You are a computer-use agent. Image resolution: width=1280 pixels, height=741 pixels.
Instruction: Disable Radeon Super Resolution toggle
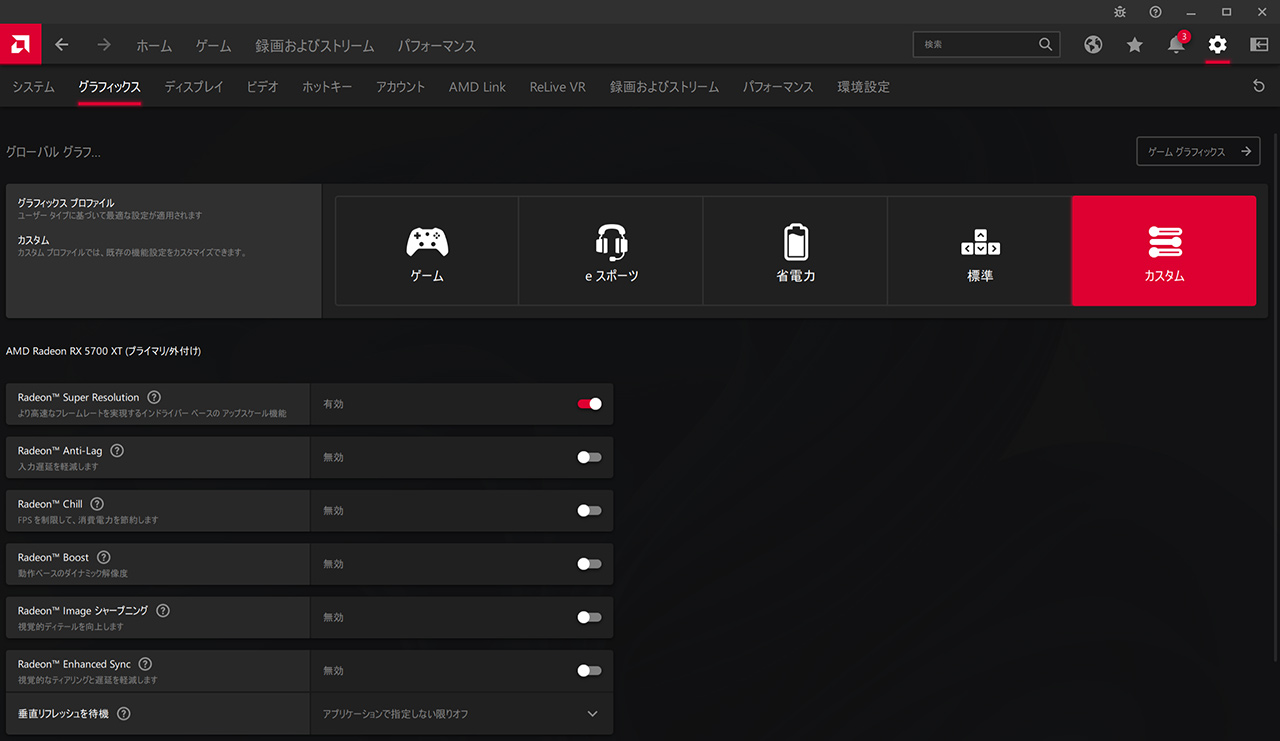click(590, 404)
